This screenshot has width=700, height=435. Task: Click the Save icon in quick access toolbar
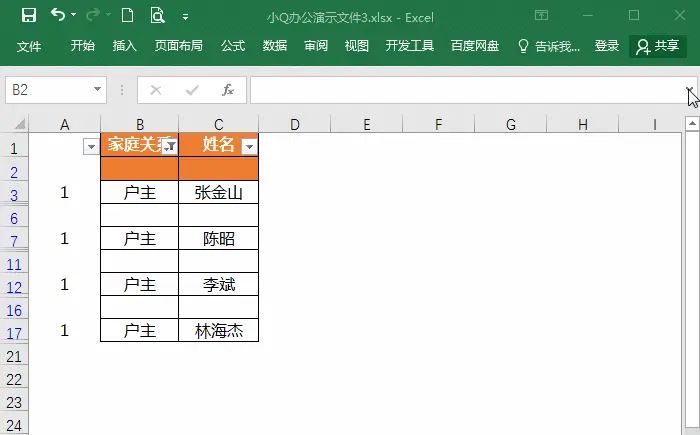point(29,16)
